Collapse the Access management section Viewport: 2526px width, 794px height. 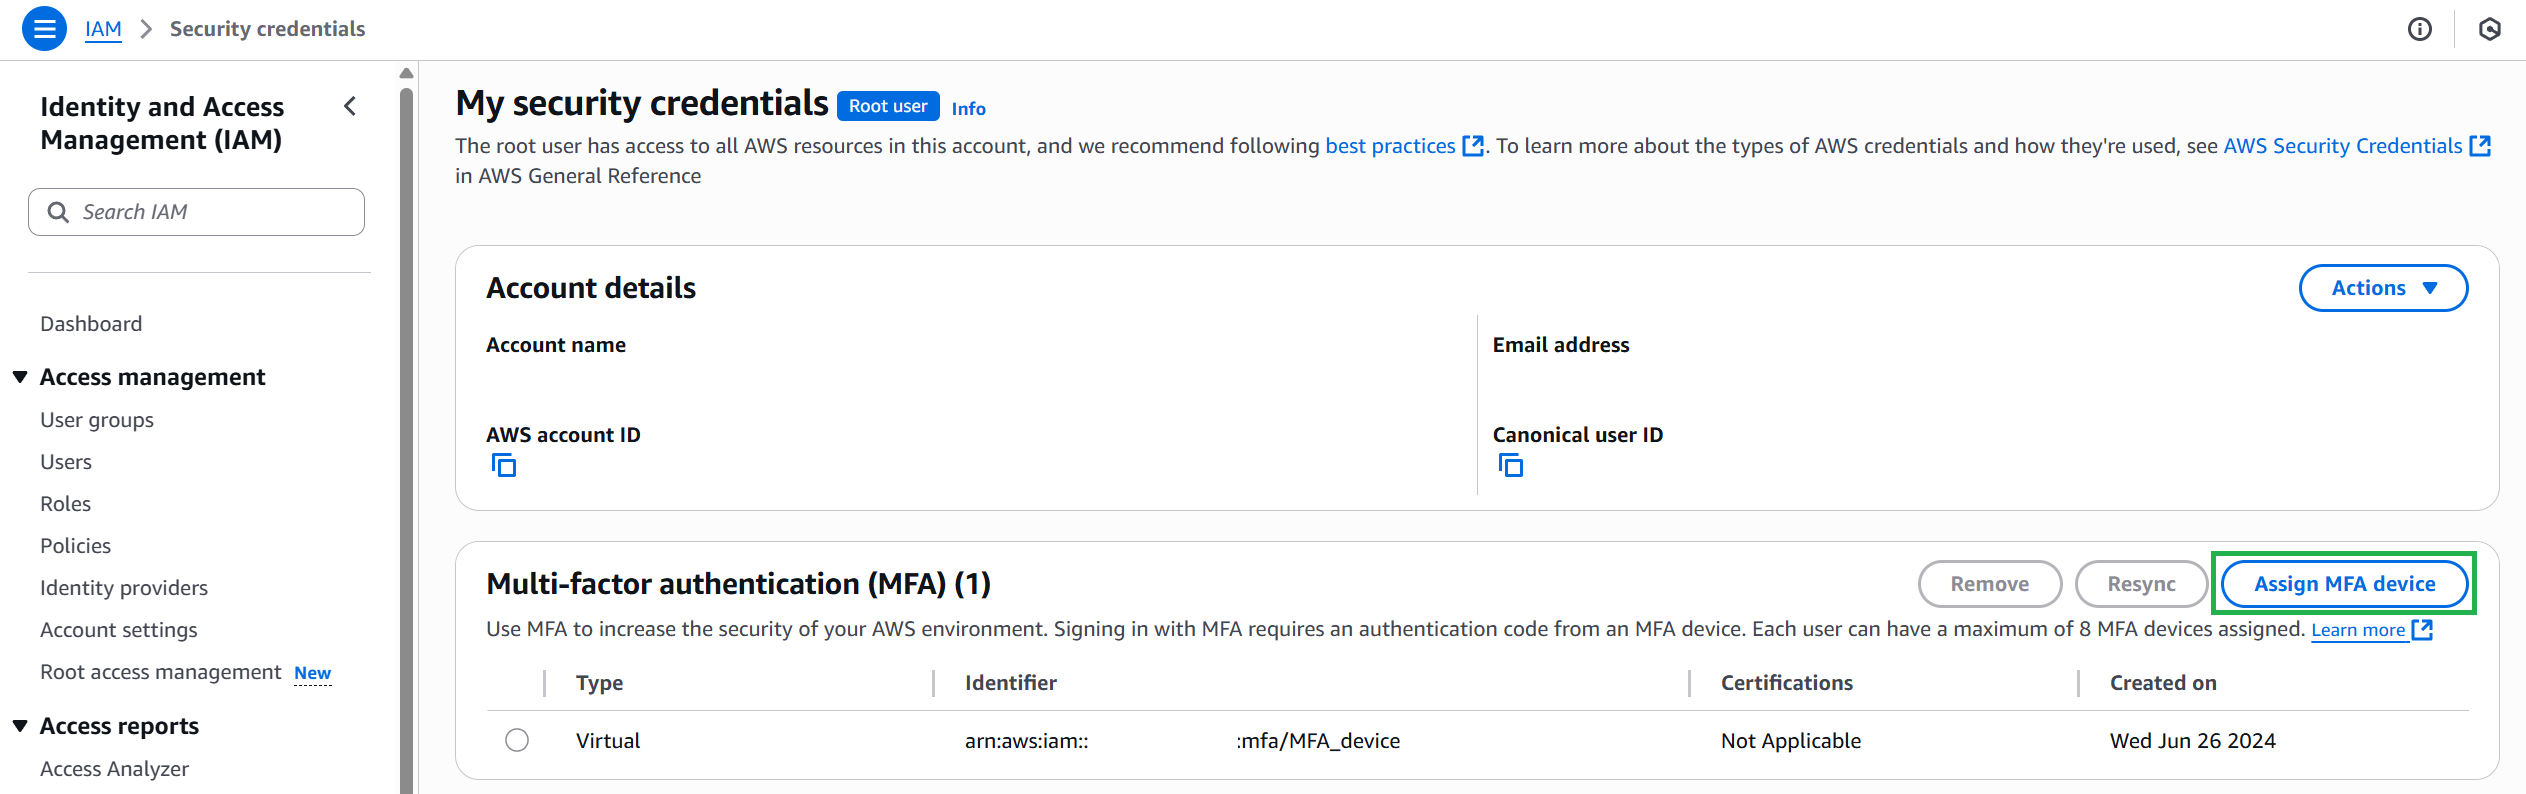[x=20, y=377]
